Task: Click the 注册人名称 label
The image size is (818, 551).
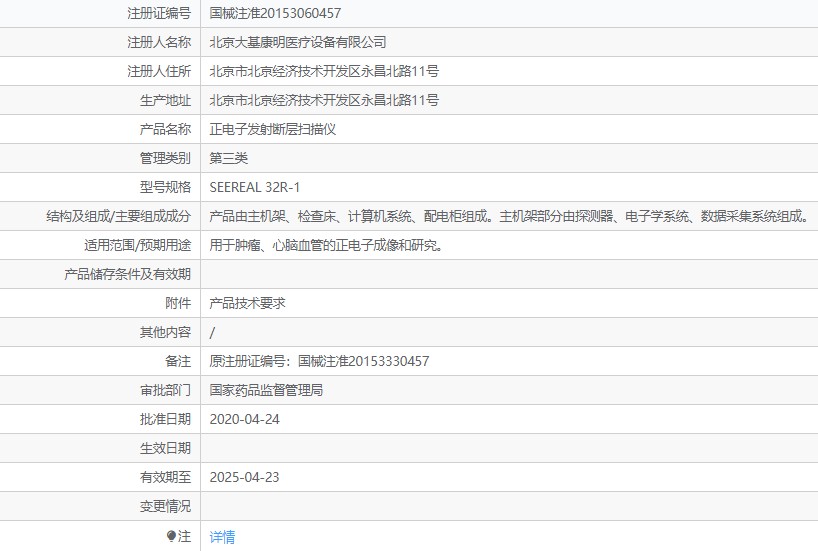Action: pyautogui.click(x=159, y=42)
